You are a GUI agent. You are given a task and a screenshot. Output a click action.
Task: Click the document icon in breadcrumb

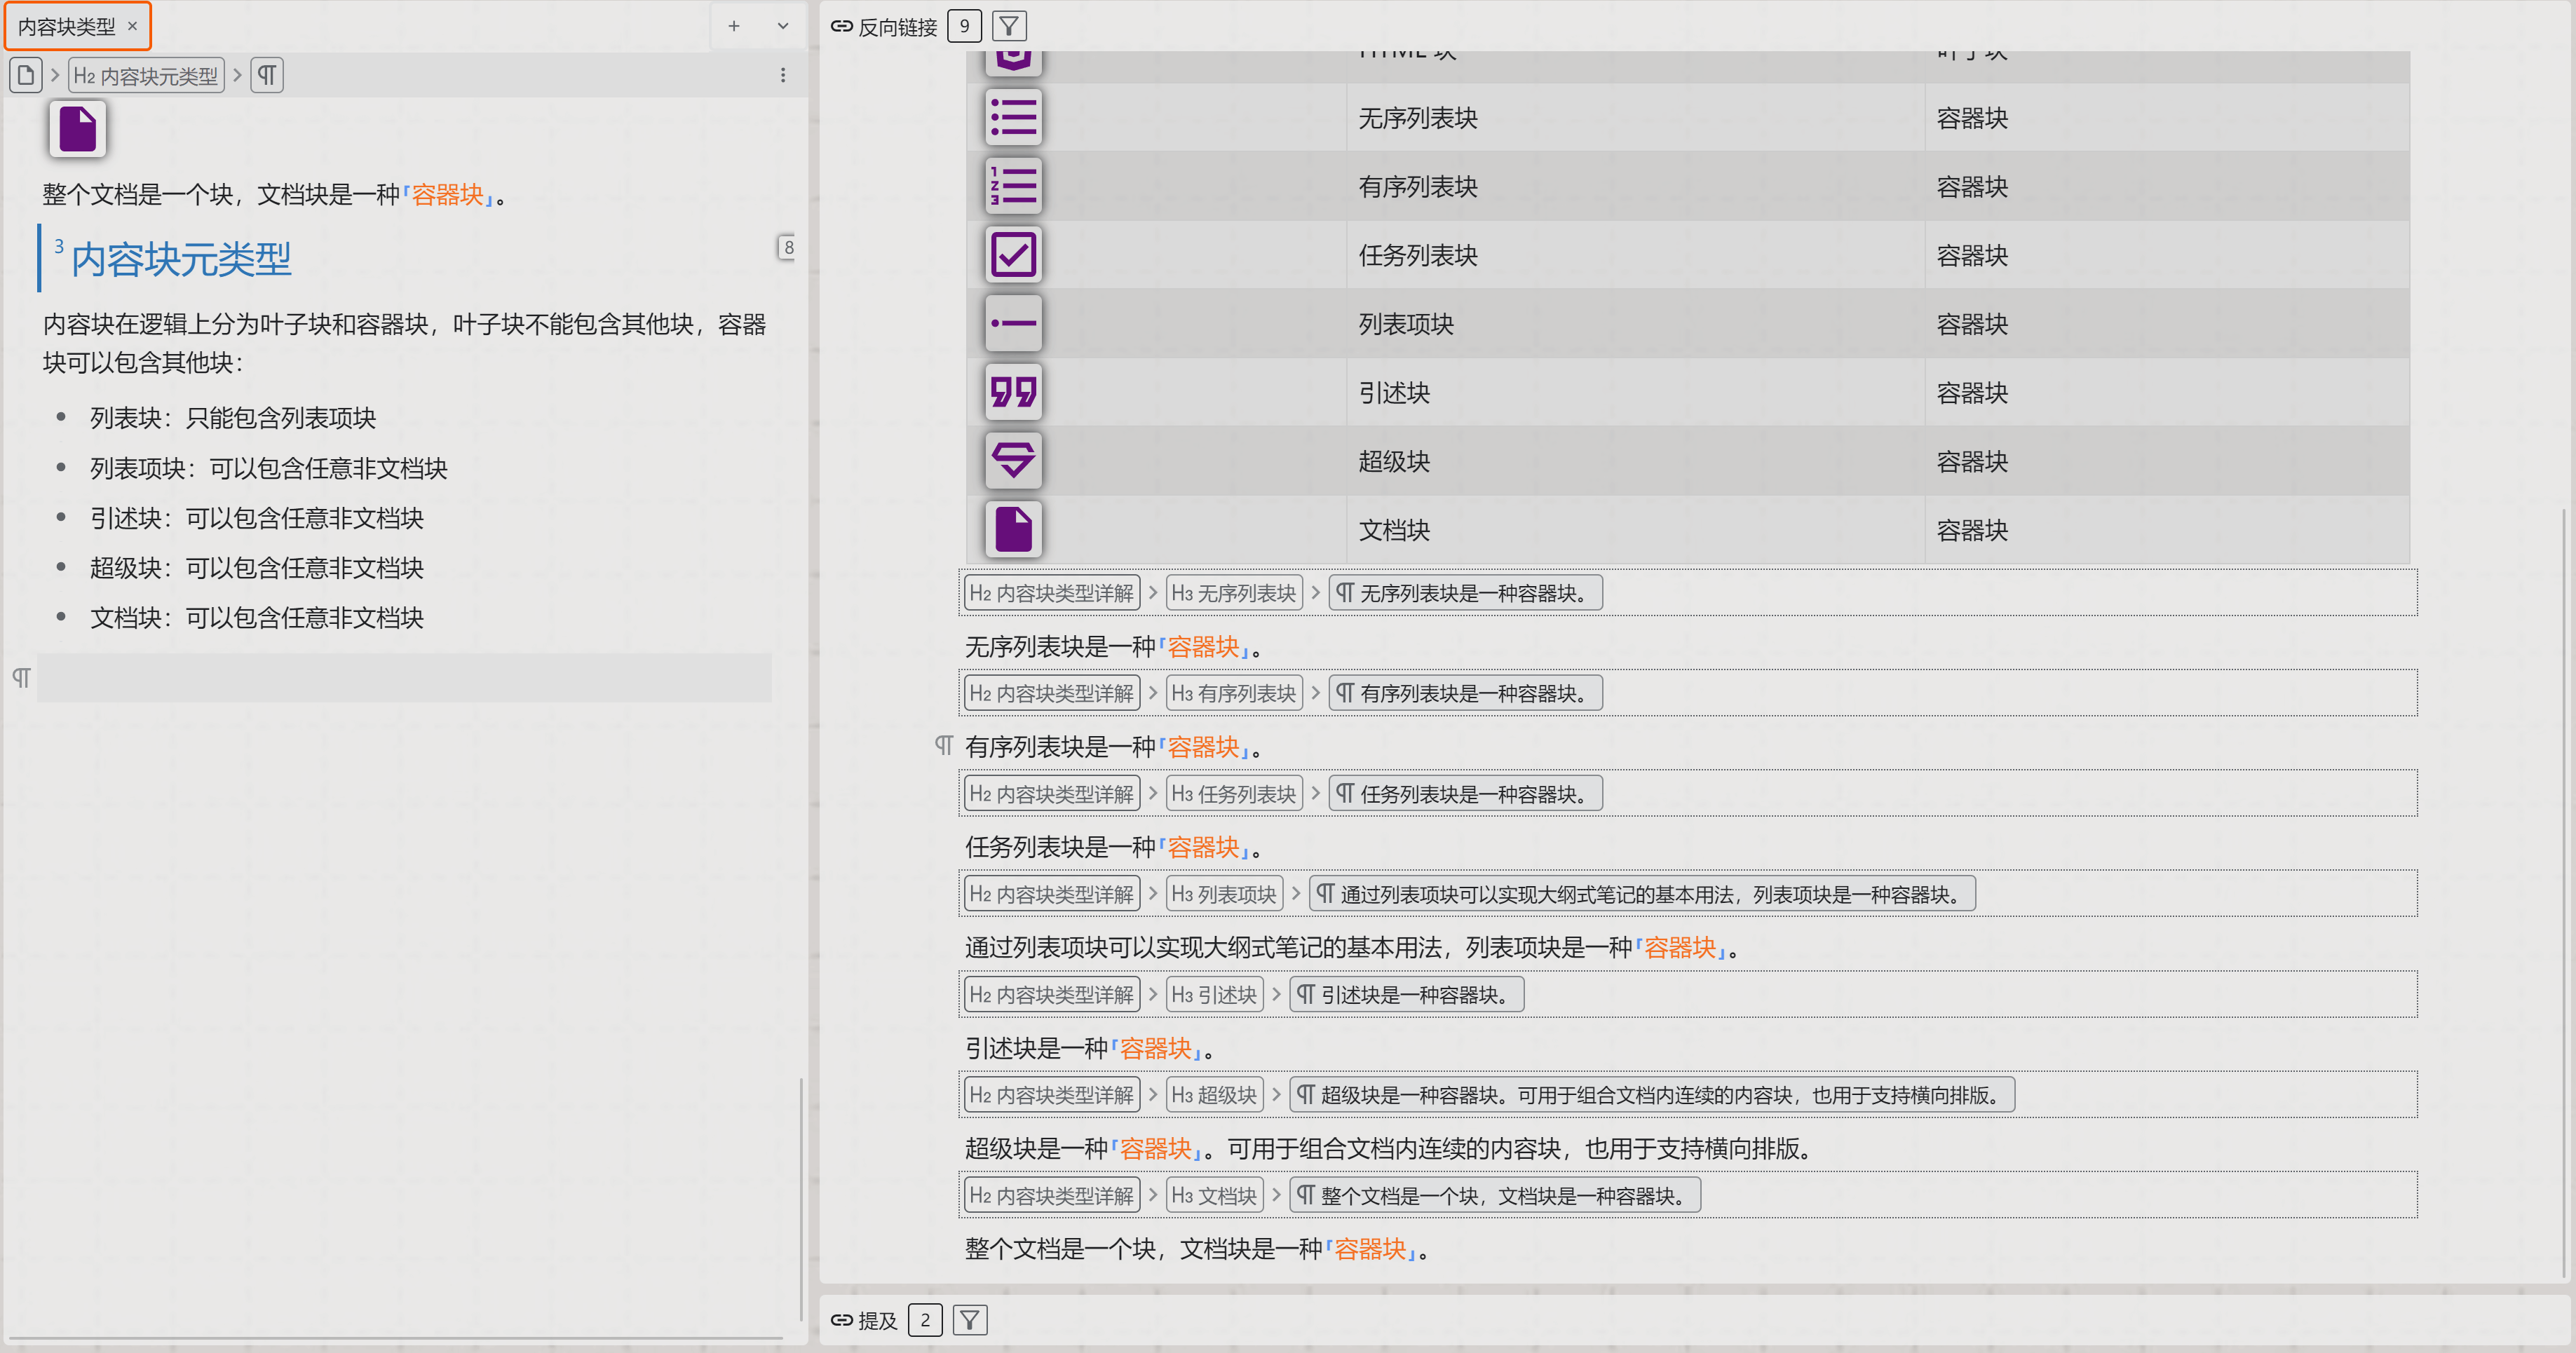tap(26, 75)
